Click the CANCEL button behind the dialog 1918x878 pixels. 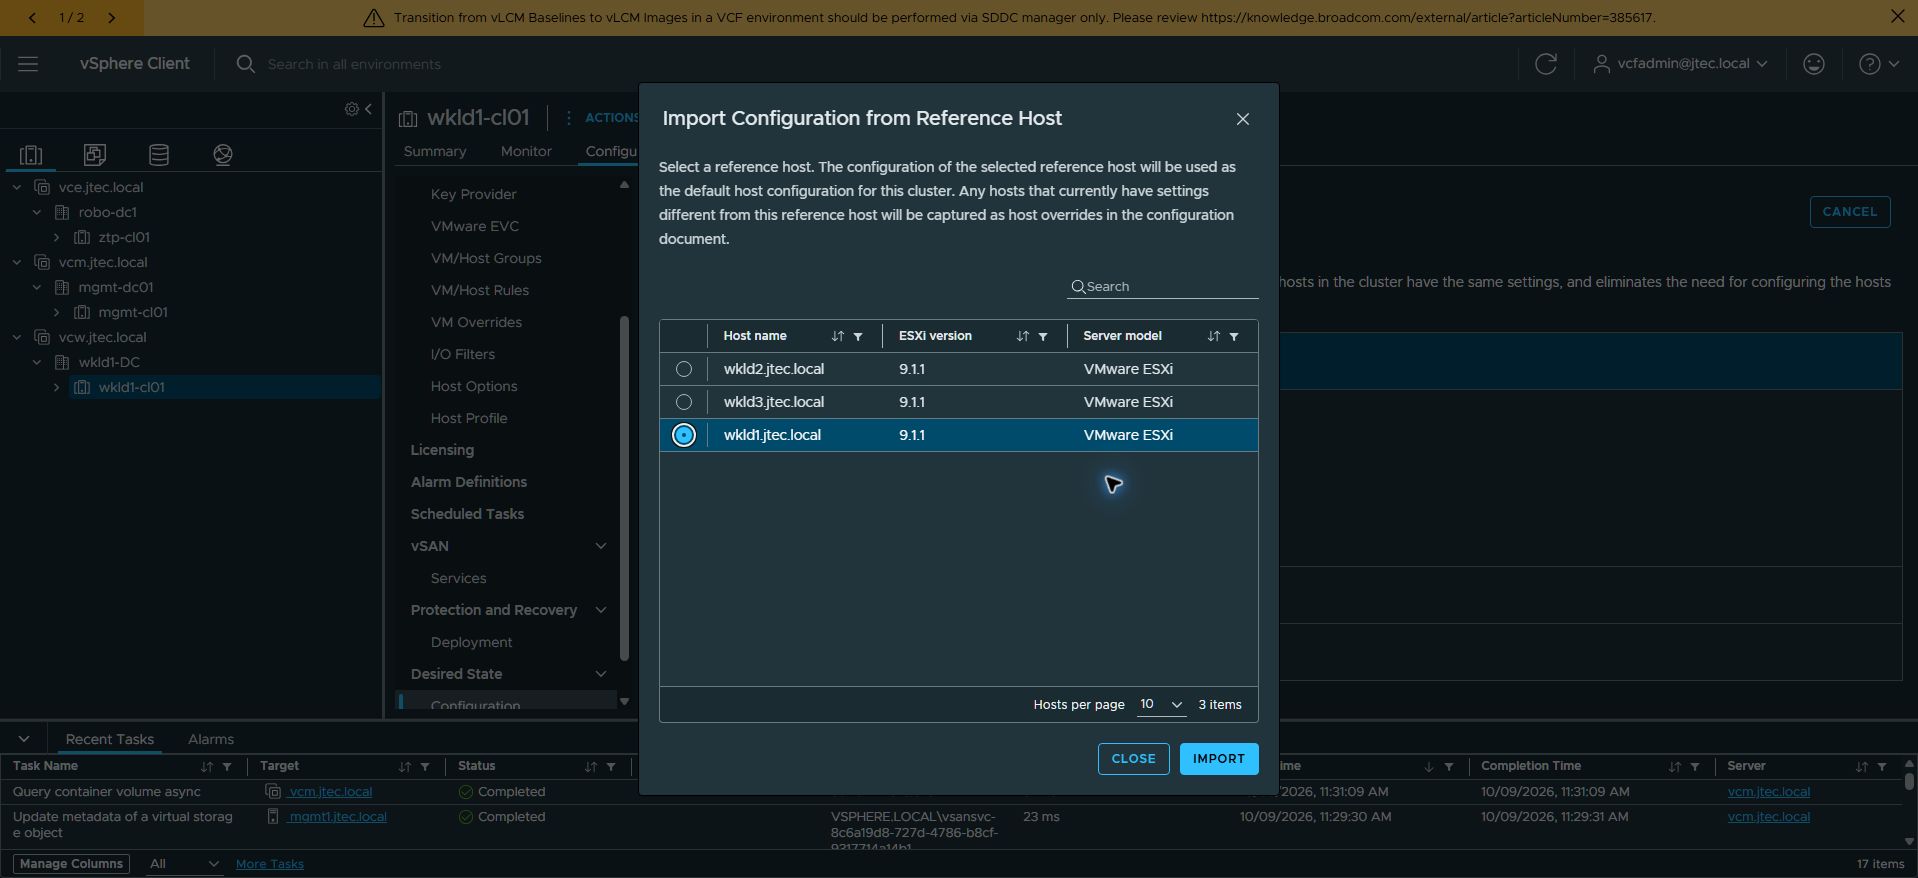click(1850, 212)
